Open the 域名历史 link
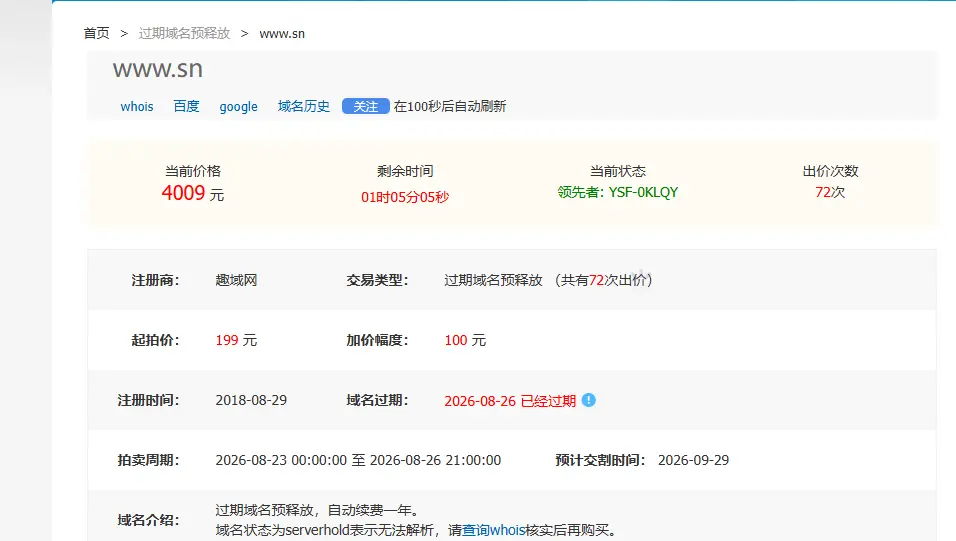The width and height of the screenshot is (956, 541). [304, 106]
